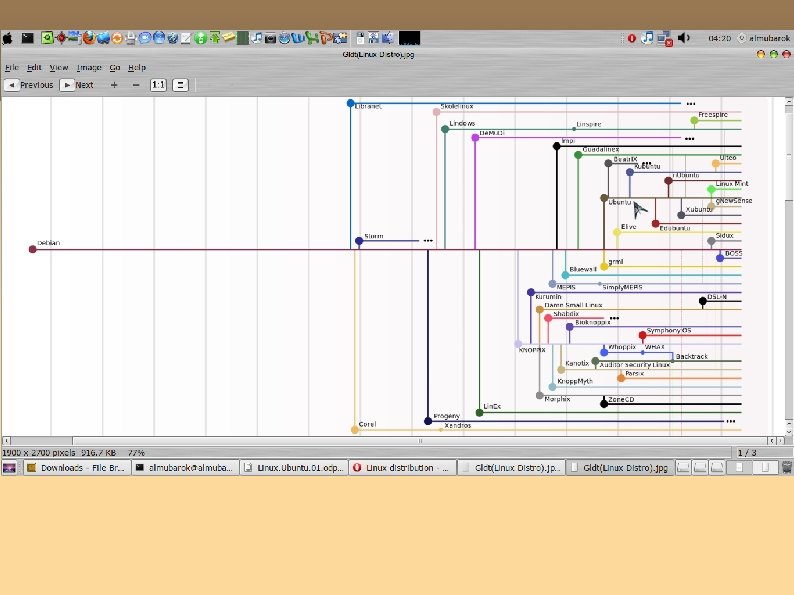Open the Image menu
The height and width of the screenshot is (595, 794).
click(89, 67)
